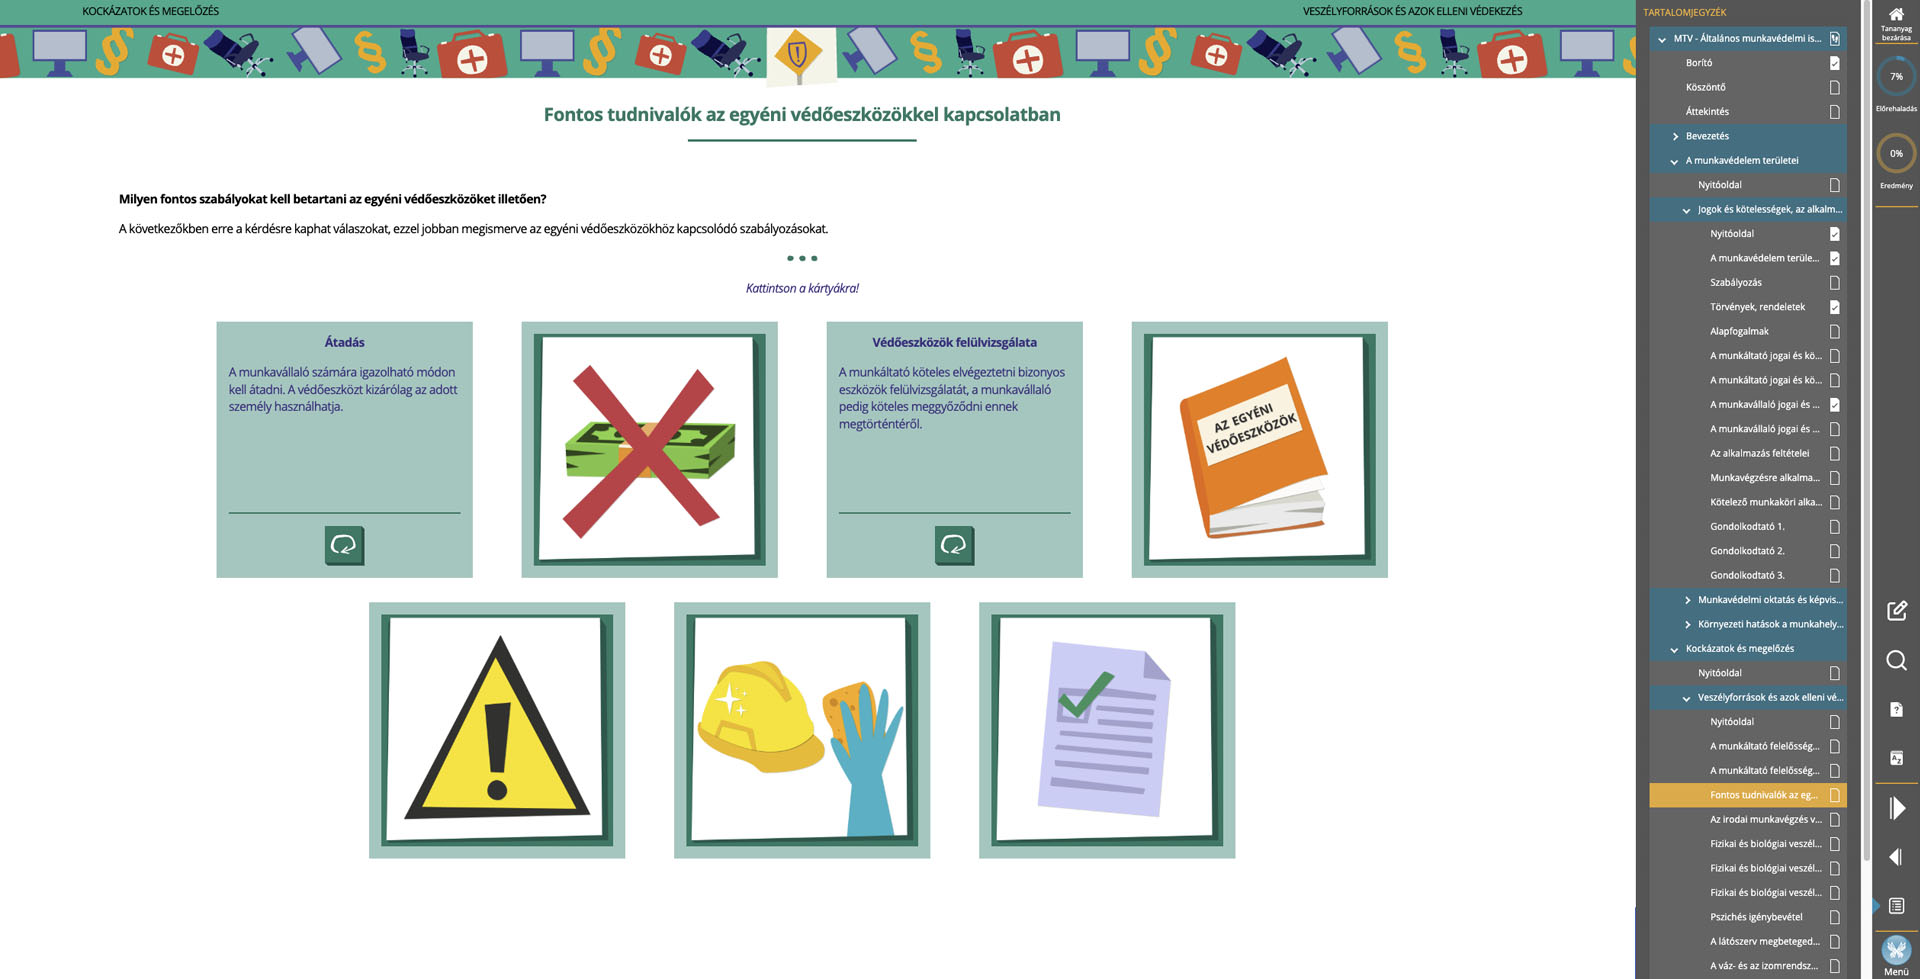This screenshot has width=1920, height=979.
Task: Expand Munkavédelmi oktatás és képviselet section
Action: pyautogui.click(x=1688, y=600)
